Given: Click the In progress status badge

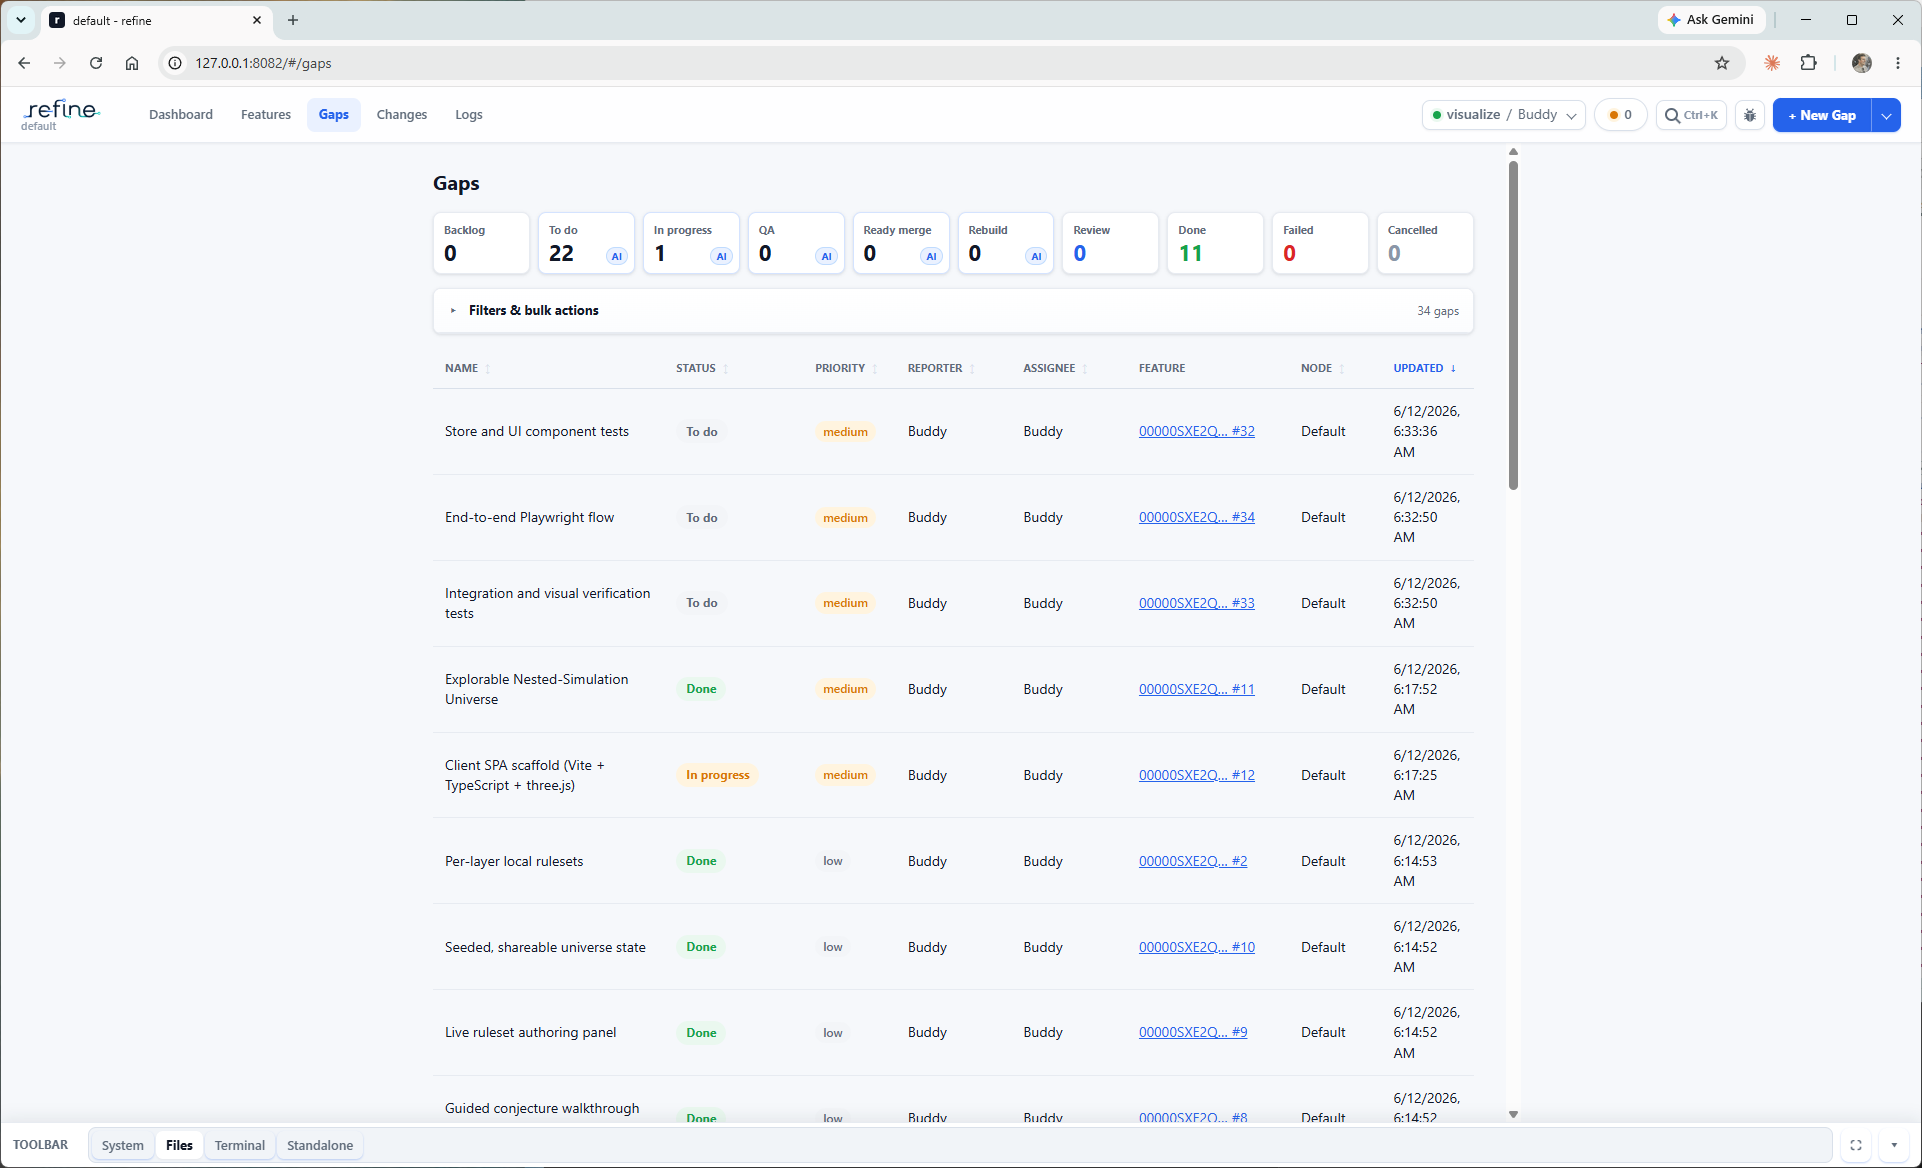Looking at the screenshot, I should pyautogui.click(x=717, y=775).
